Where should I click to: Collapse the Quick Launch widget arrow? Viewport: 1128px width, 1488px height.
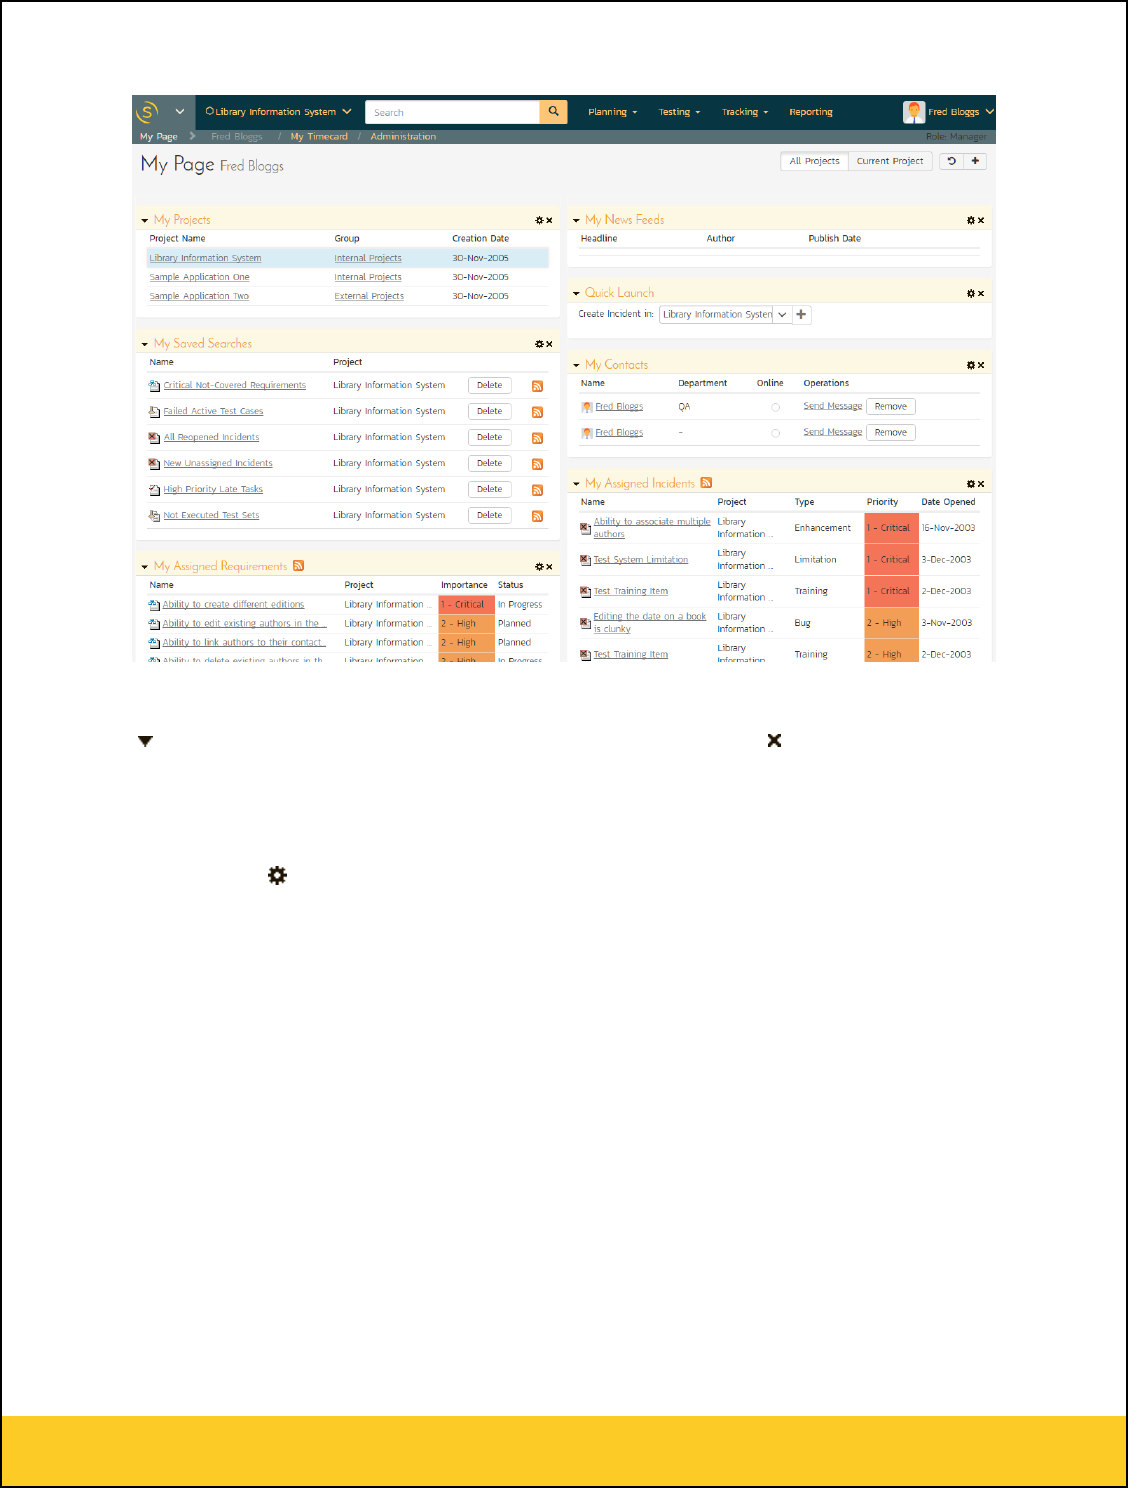576,294
